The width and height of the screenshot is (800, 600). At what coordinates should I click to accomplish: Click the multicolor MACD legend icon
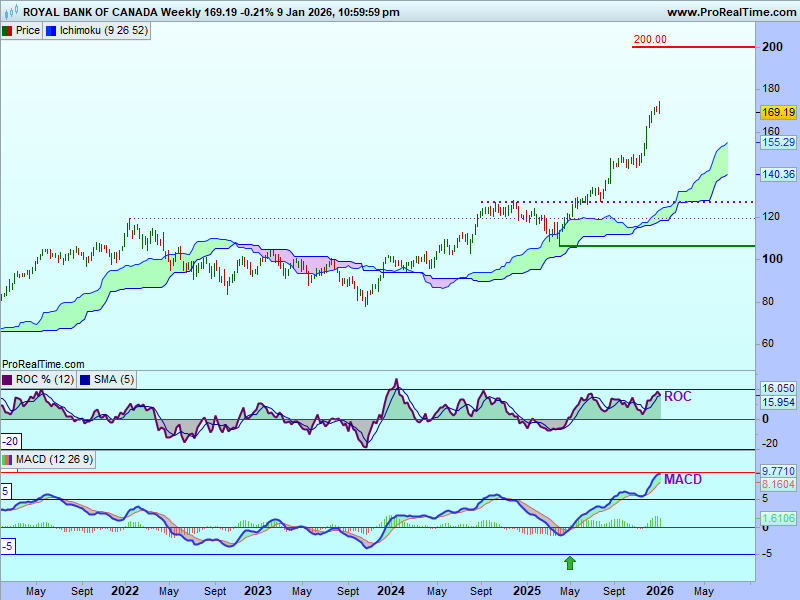pyautogui.click(x=8, y=459)
